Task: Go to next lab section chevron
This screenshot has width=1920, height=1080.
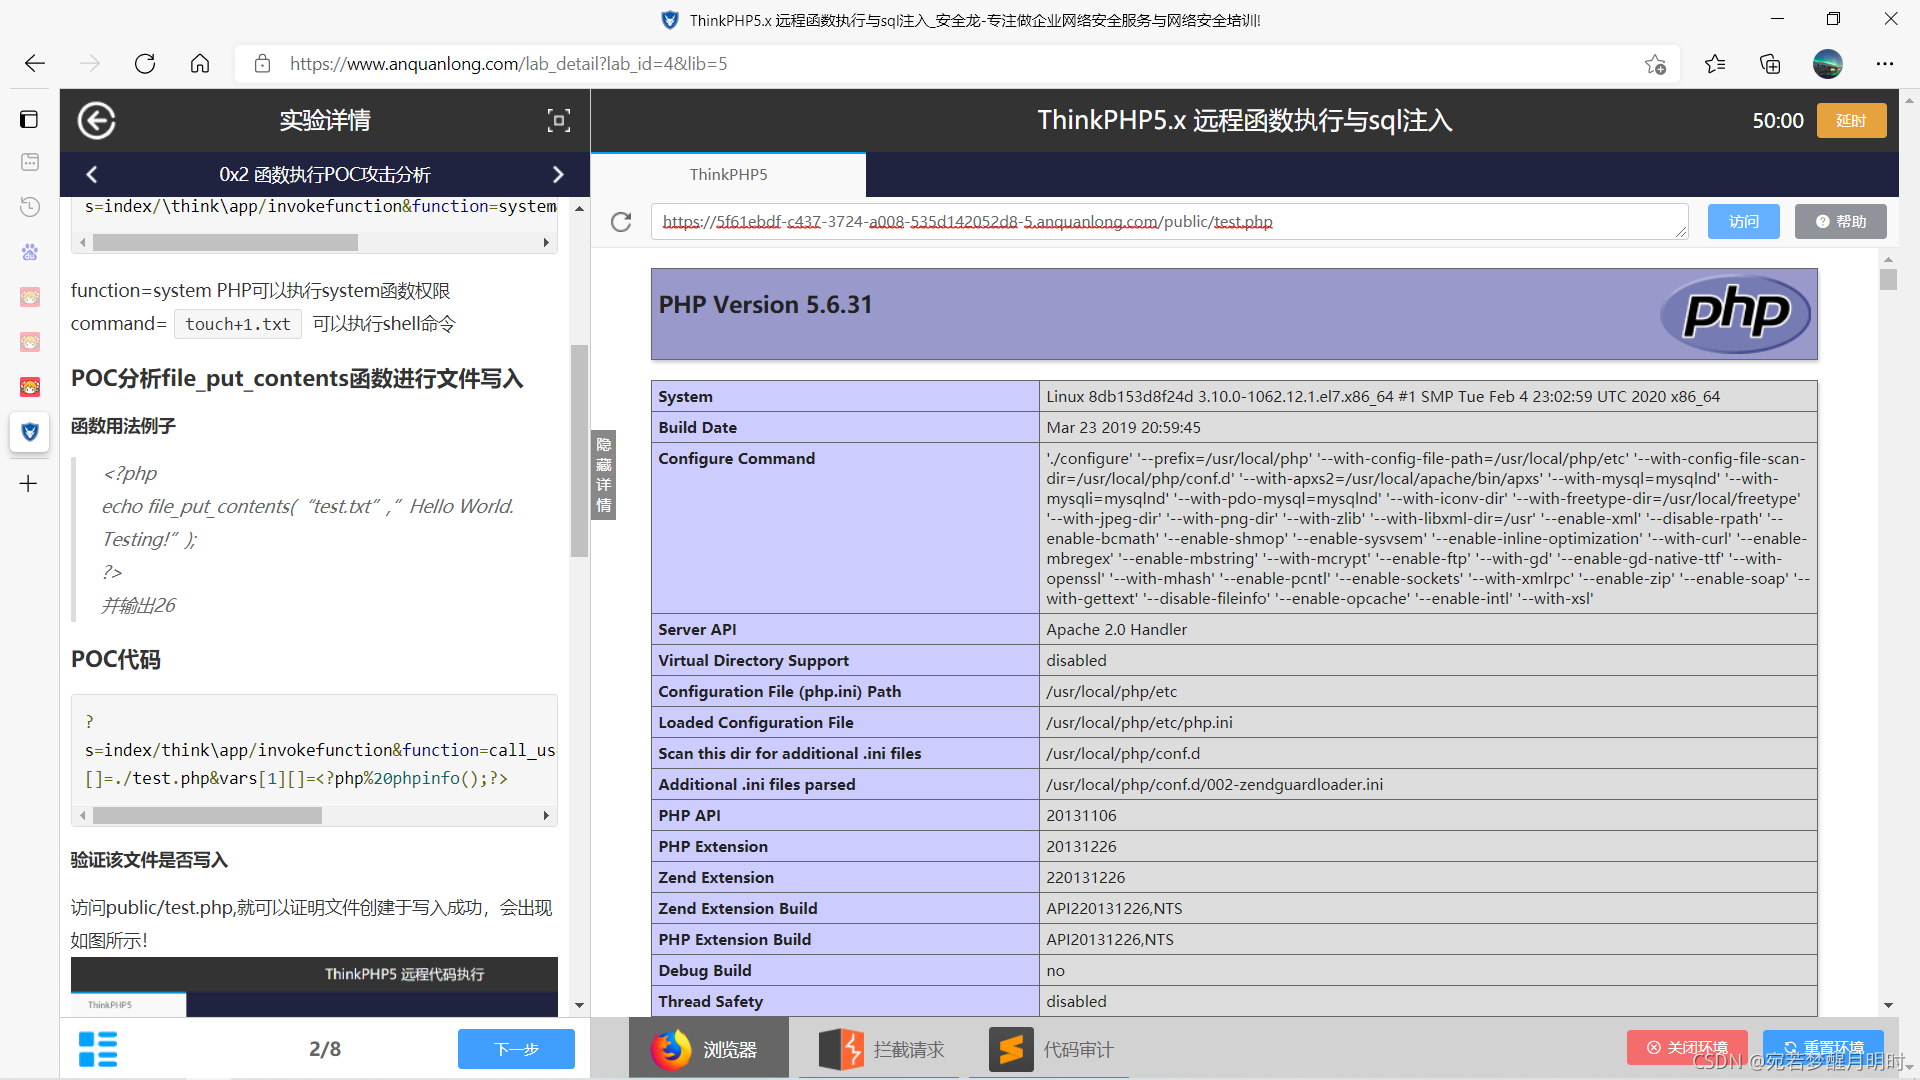Action: 558,175
